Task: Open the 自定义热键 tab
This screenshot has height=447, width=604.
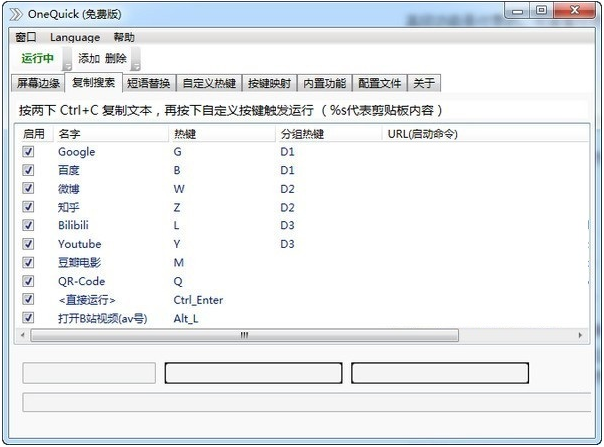Action: pyautogui.click(x=210, y=83)
